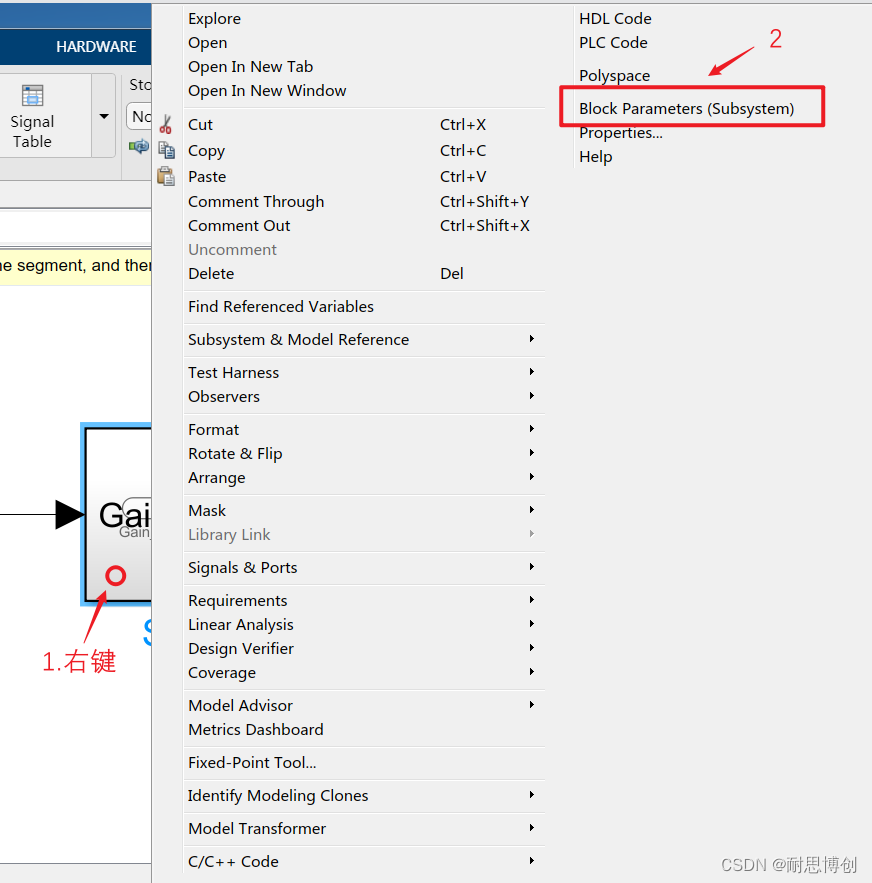Select the HARDWARE ribbon tab
872x883 pixels.
(96, 47)
